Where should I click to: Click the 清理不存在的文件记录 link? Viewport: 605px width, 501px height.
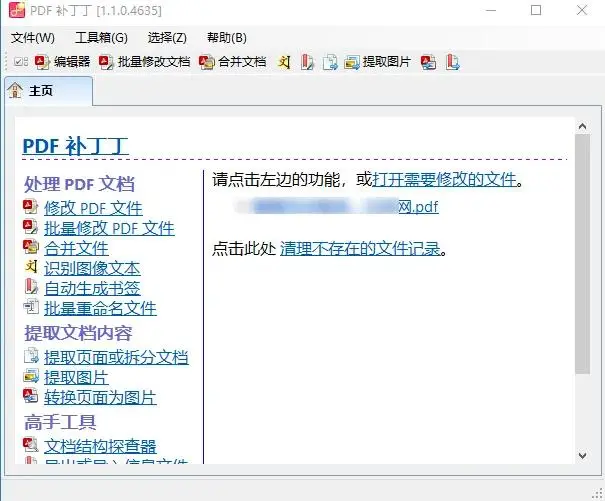(360, 248)
